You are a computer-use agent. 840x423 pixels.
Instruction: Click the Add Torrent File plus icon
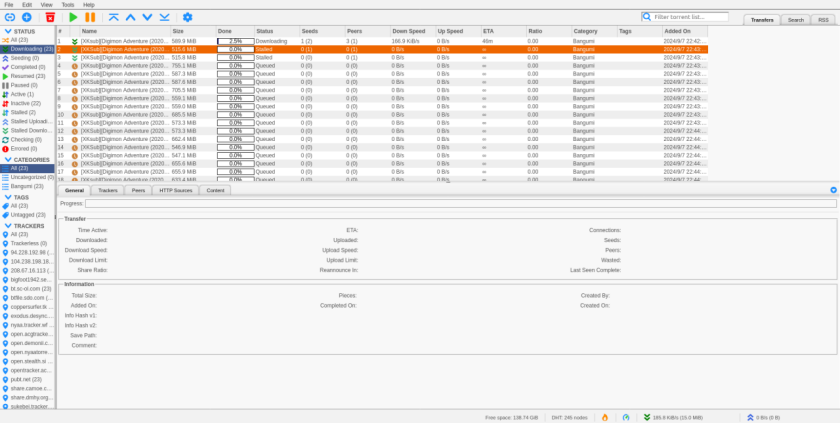pyautogui.click(x=26, y=18)
